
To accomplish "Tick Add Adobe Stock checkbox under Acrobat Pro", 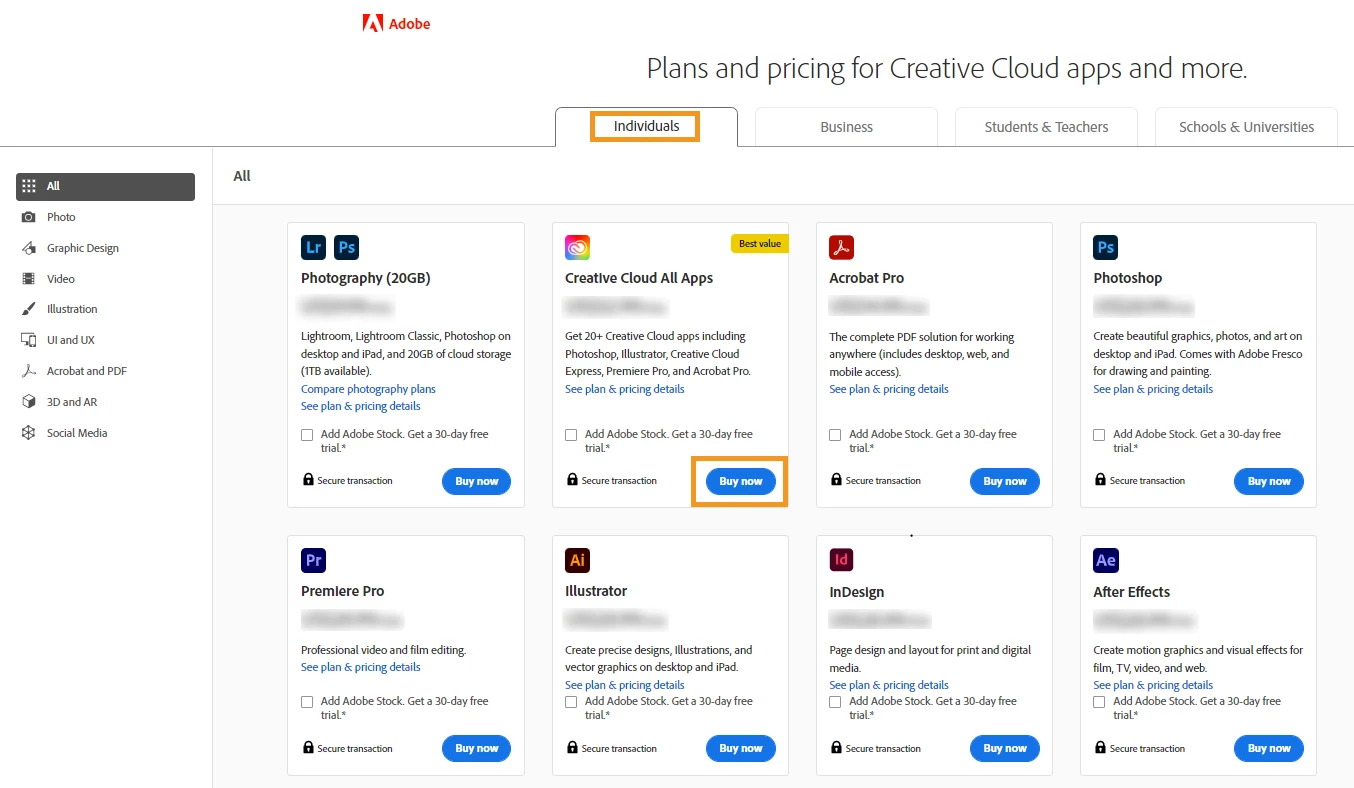I will (835, 435).
